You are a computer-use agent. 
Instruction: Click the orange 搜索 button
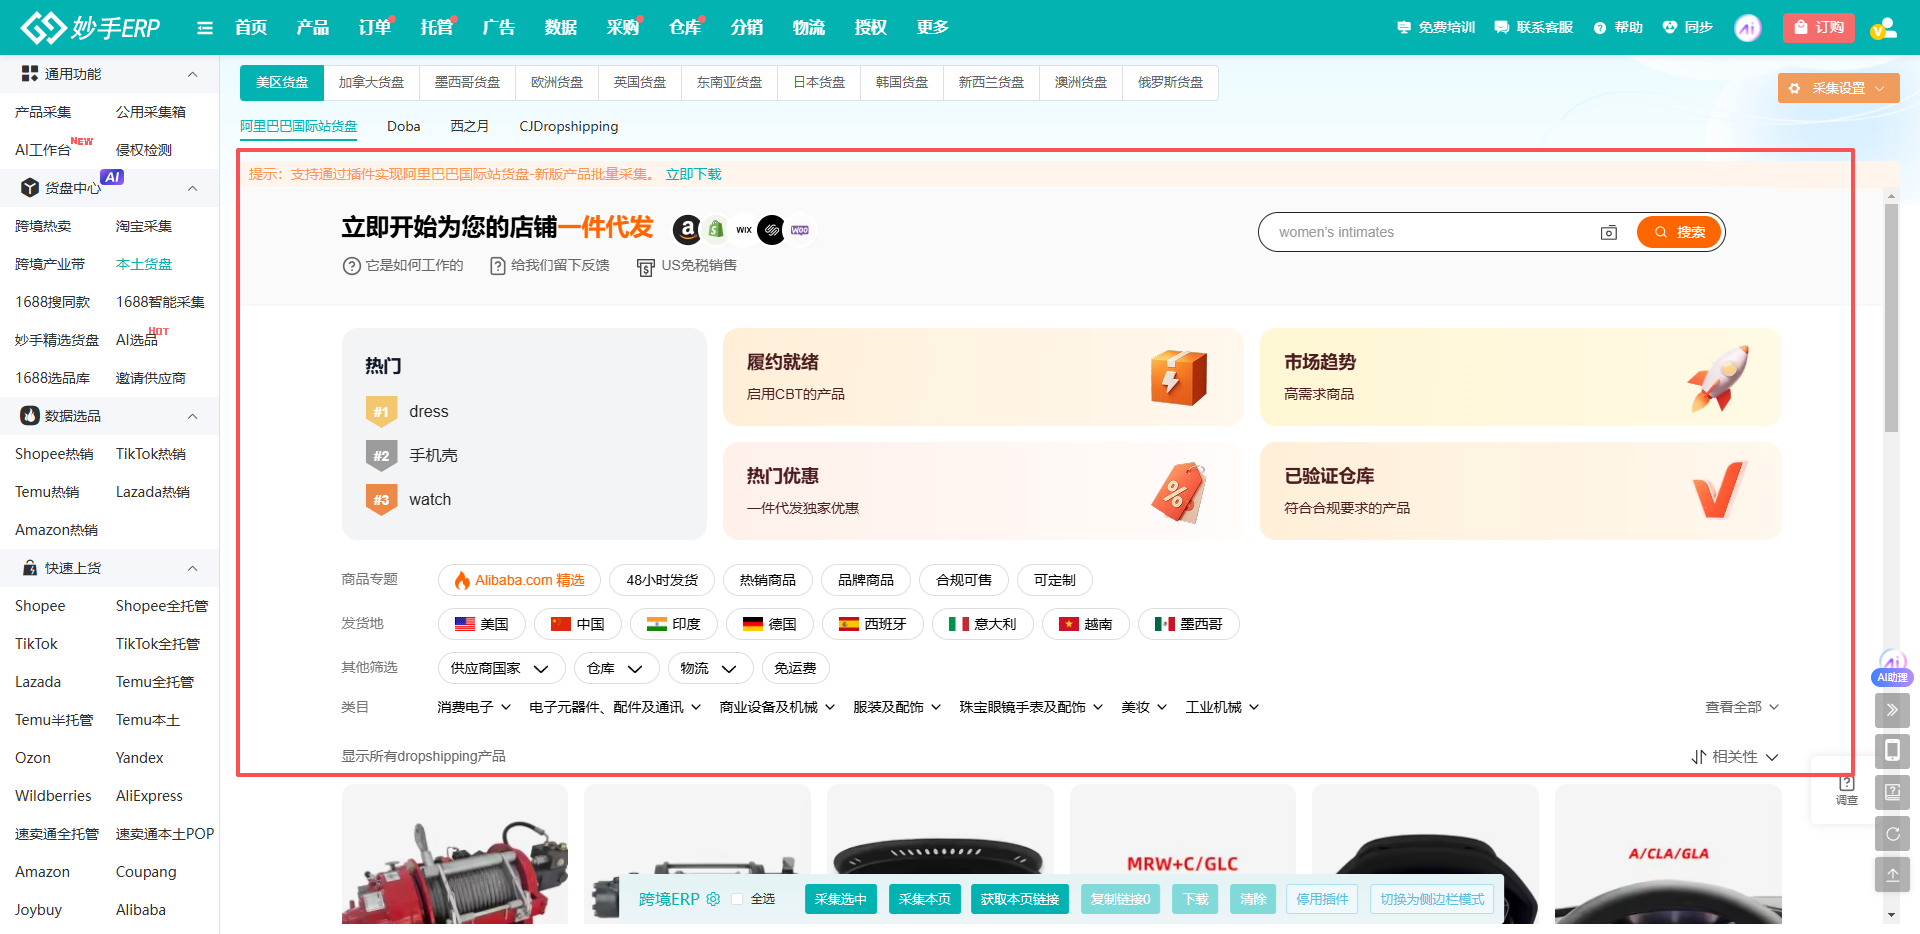point(1679,232)
